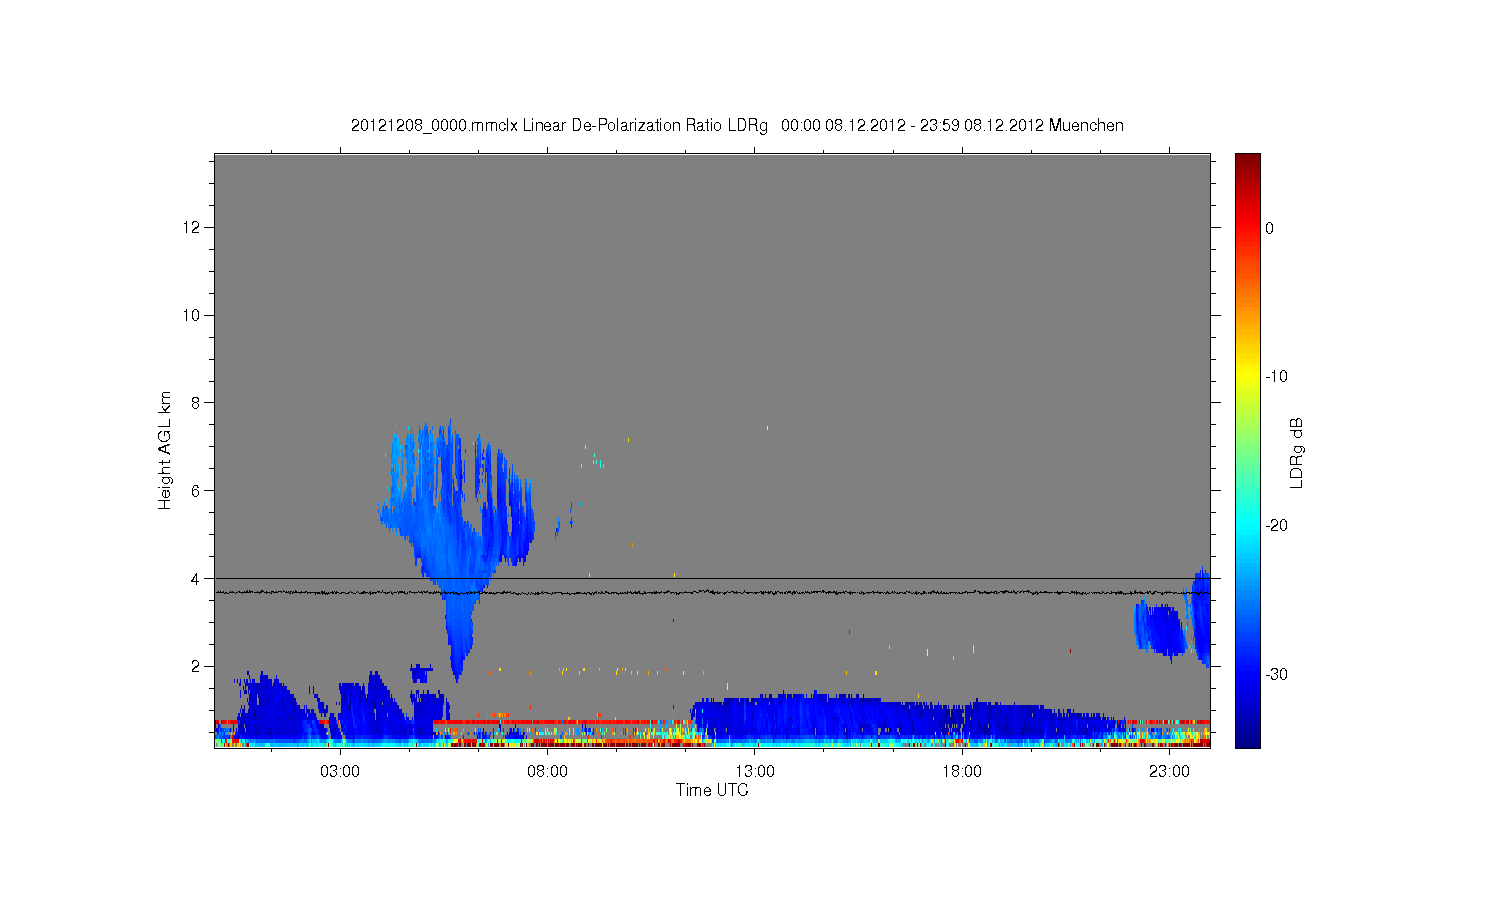Click the height tick label 4
This screenshot has width=1500, height=900.
pyautogui.click(x=197, y=579)
